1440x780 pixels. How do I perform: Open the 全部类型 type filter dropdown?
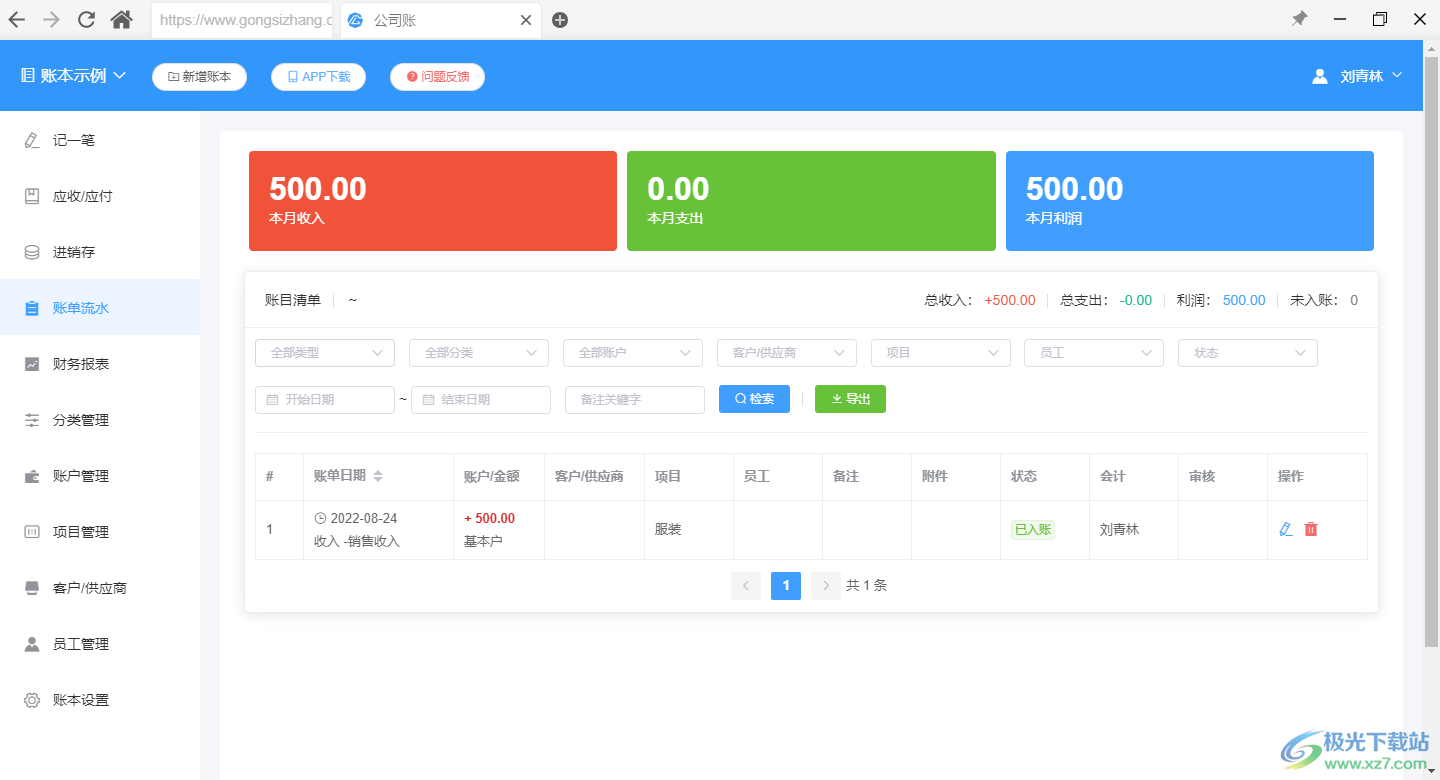(x=324, y=352)
